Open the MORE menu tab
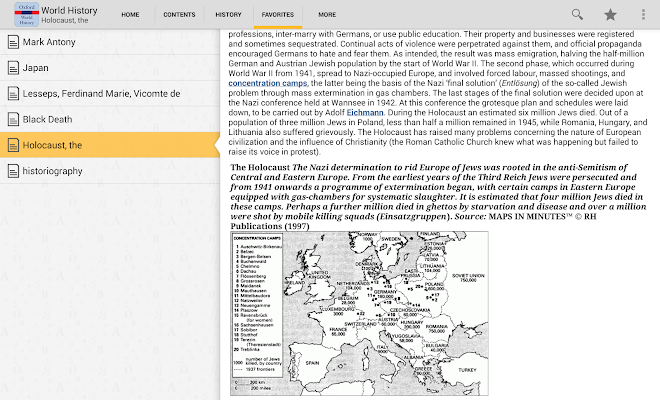Viewport: 660px width, 400px height. point(327,15)
